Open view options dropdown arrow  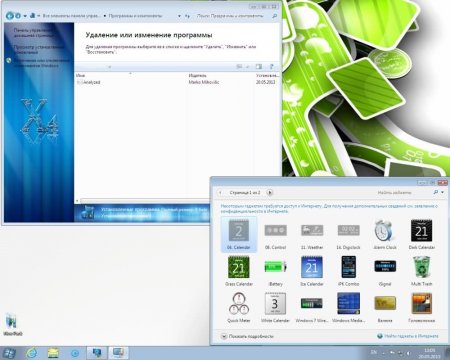point(247,67)
